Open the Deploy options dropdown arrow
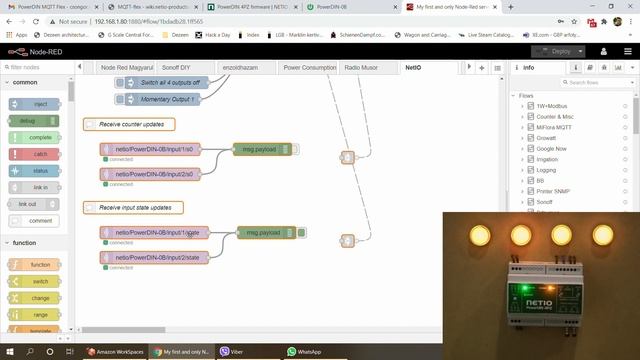The image size is (640, 360). click(580, 51)
